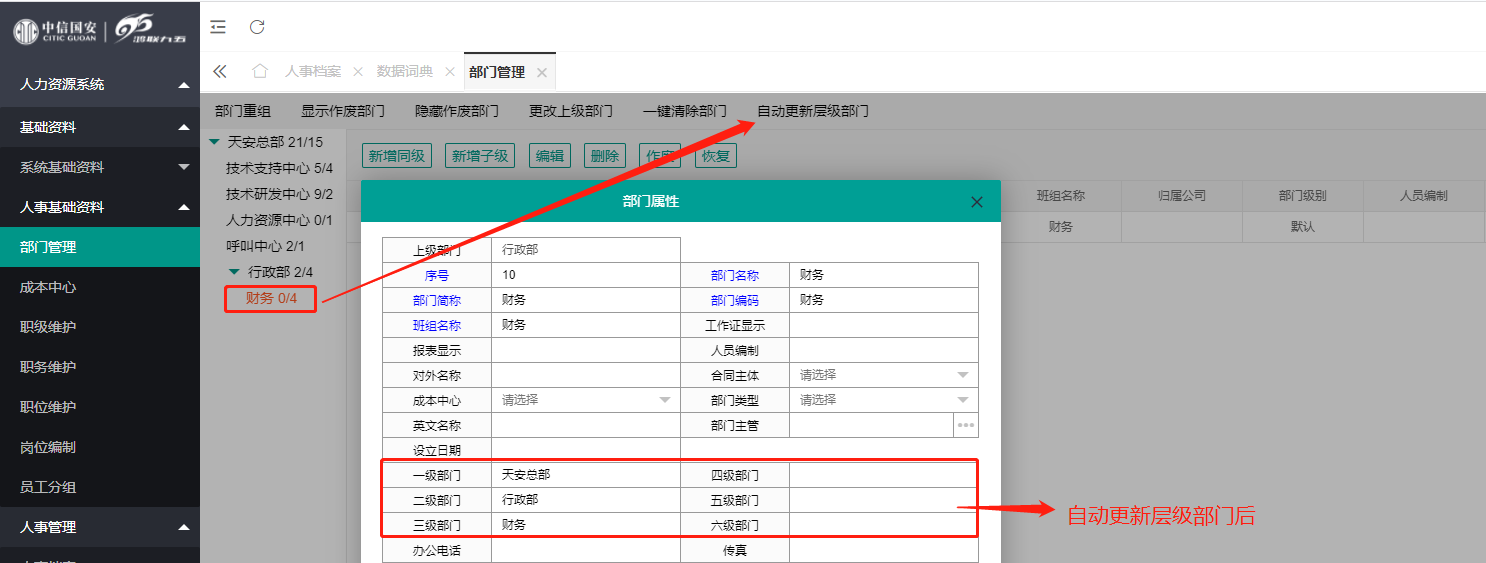Close the 人事档案 tab
Image resolution: width=1486 pixels, height=563 pixels.
pos(357,72)
